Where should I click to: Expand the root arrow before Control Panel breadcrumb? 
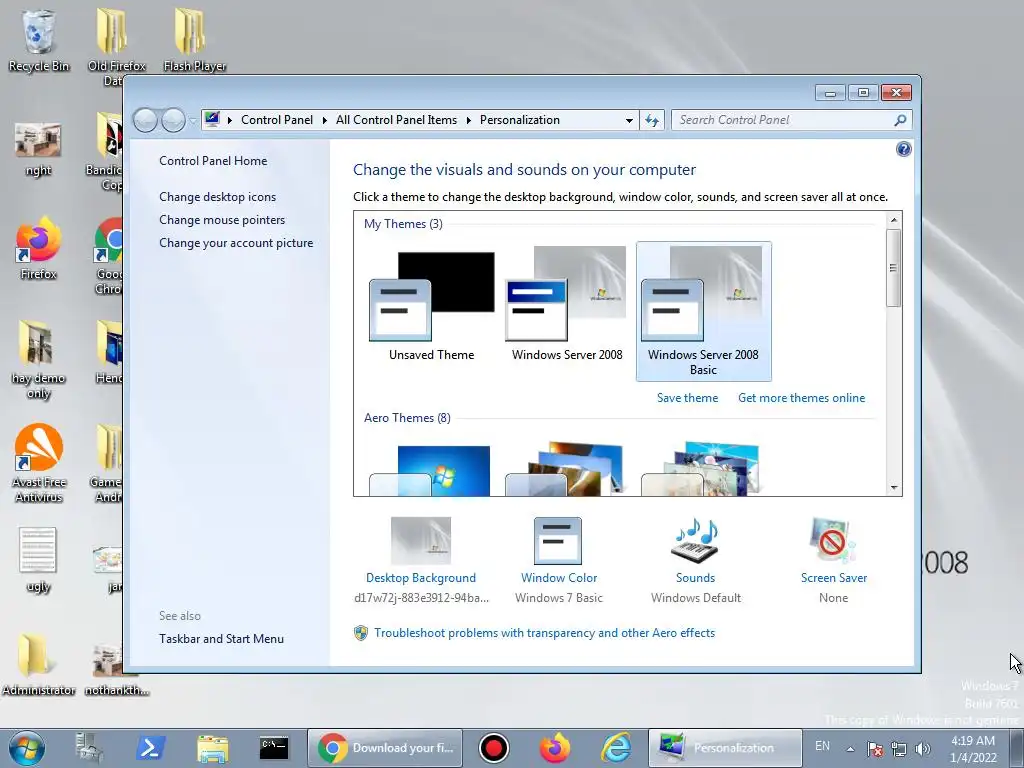point(230,120)
